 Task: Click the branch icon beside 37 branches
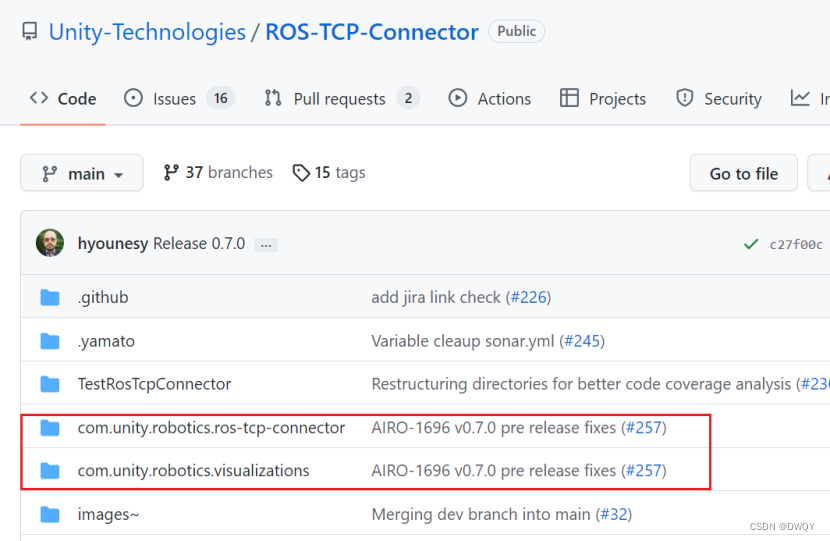point(171,173)
